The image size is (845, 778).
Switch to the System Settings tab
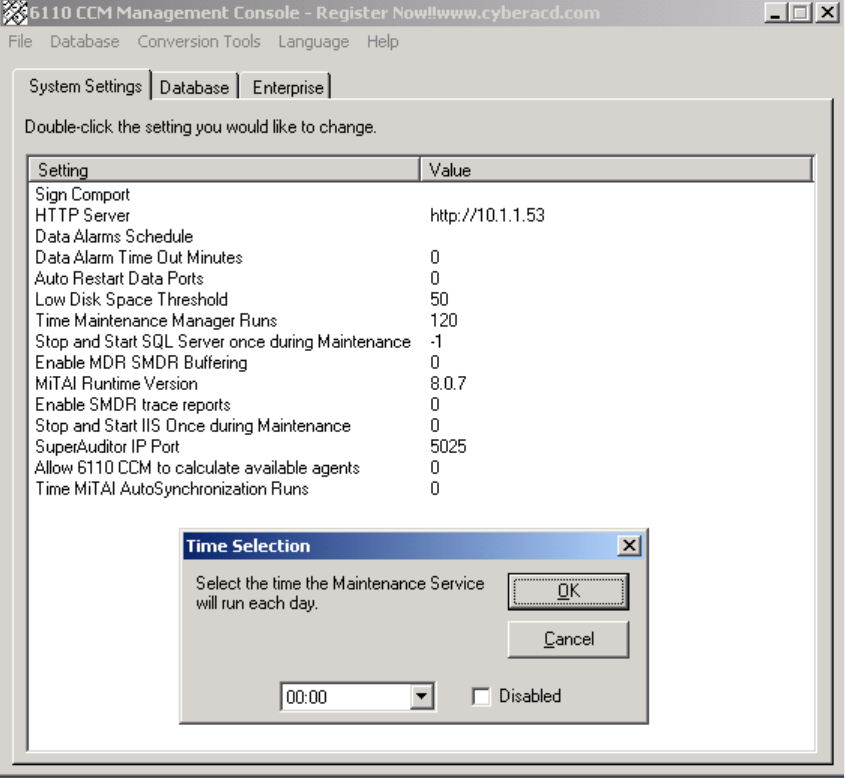[86, 86]
